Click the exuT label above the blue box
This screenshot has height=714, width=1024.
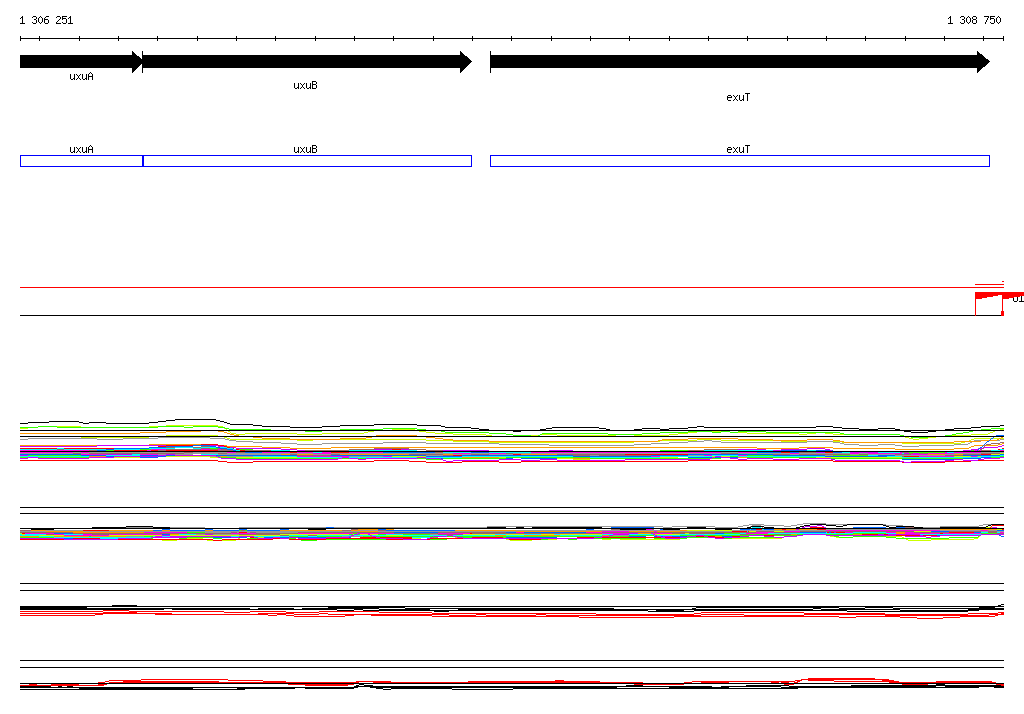[x=738, y=149]
